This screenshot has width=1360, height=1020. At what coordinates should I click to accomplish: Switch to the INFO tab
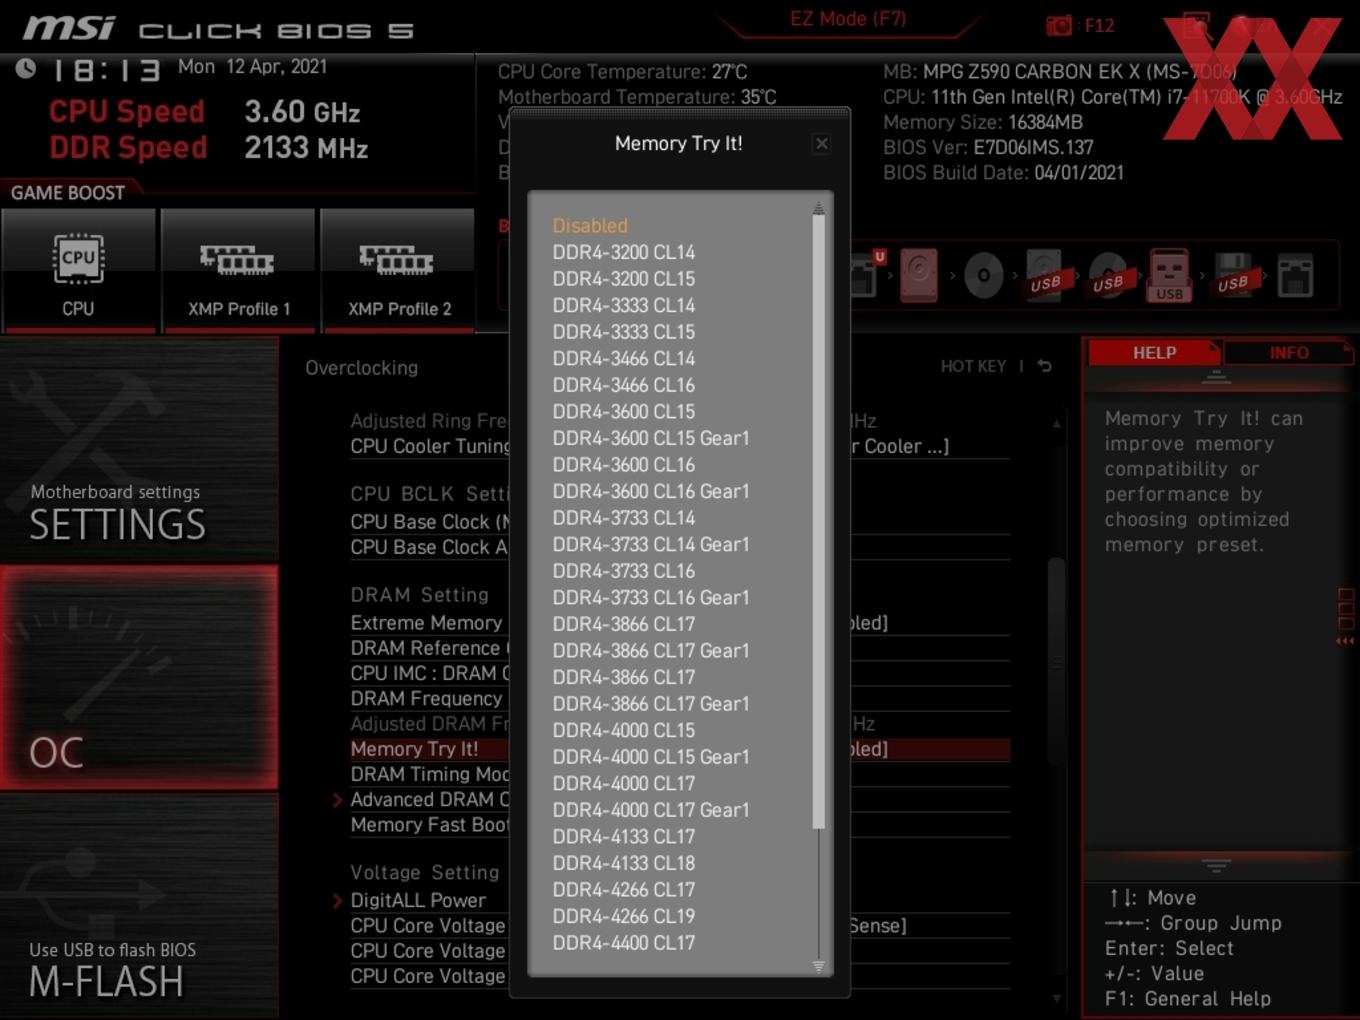coord(1288,353)
